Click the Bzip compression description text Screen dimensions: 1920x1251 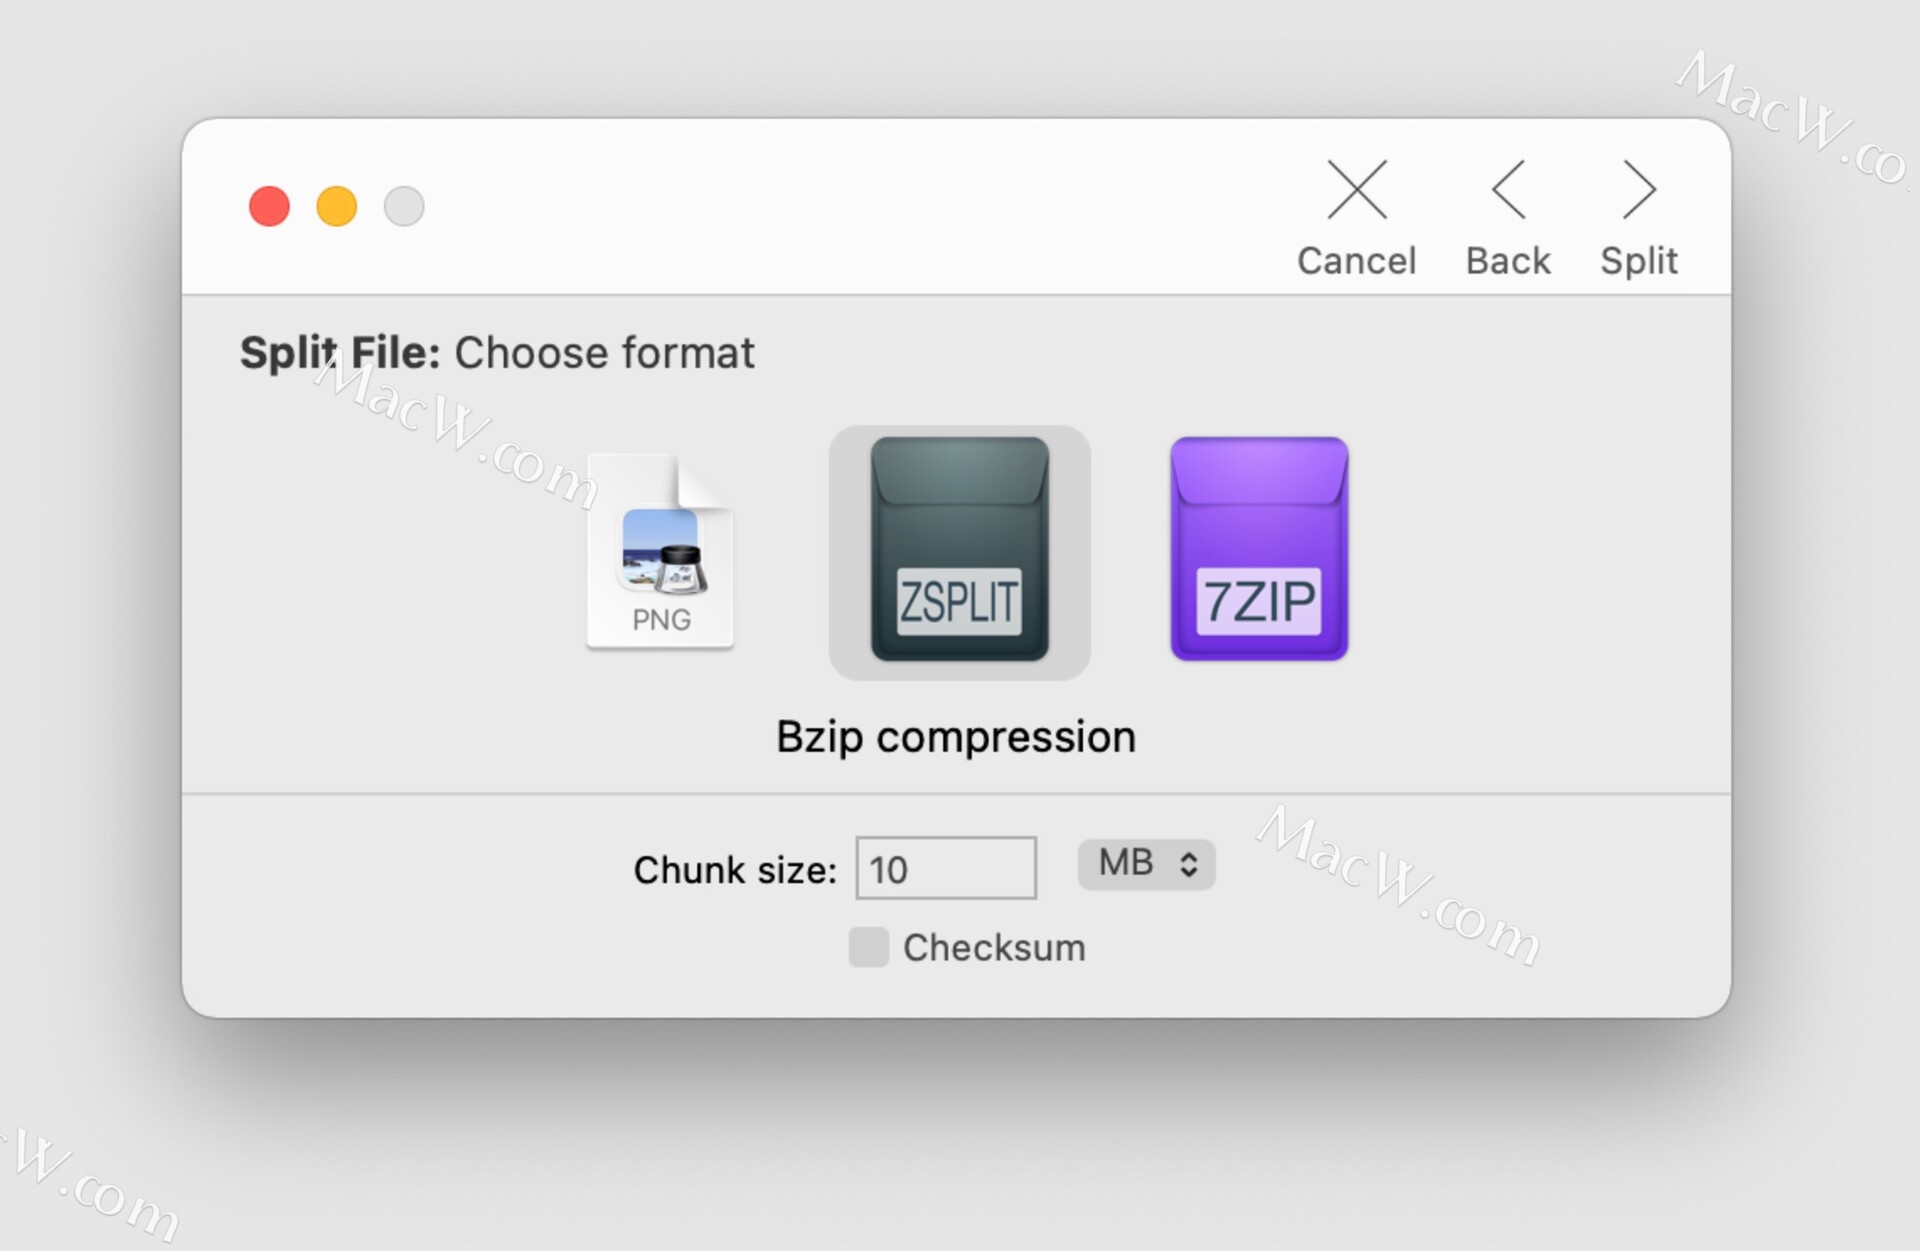(x=956, y=737)
